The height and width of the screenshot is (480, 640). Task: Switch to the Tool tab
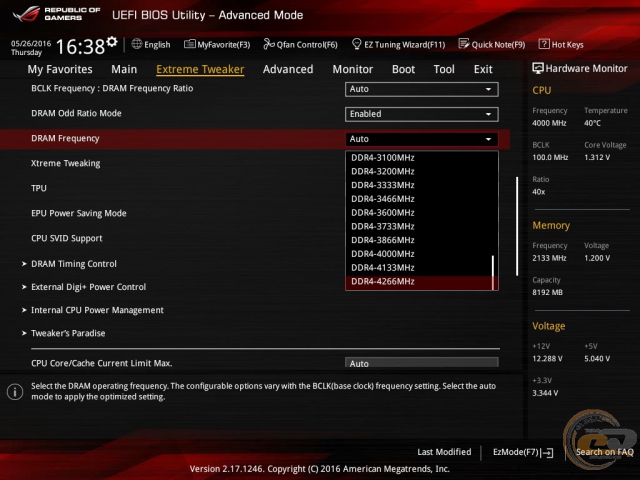[x=444, y=69]
